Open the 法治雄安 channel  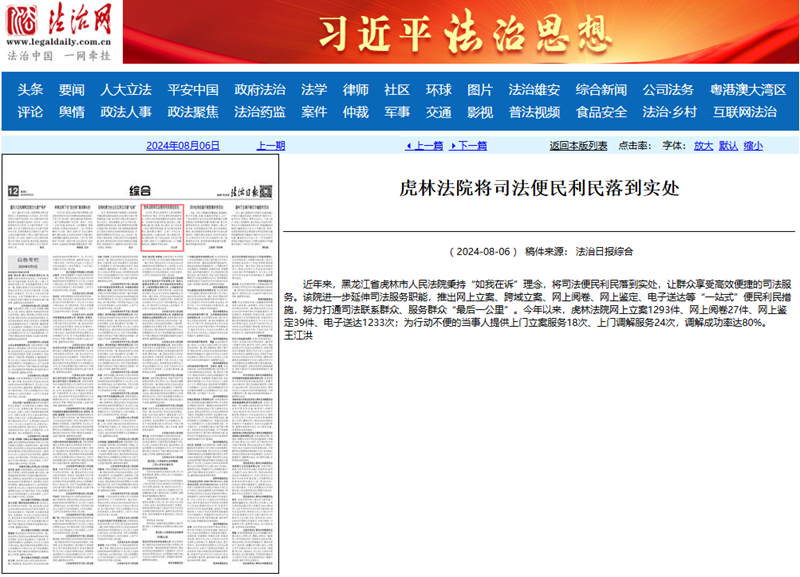[534, 90]
